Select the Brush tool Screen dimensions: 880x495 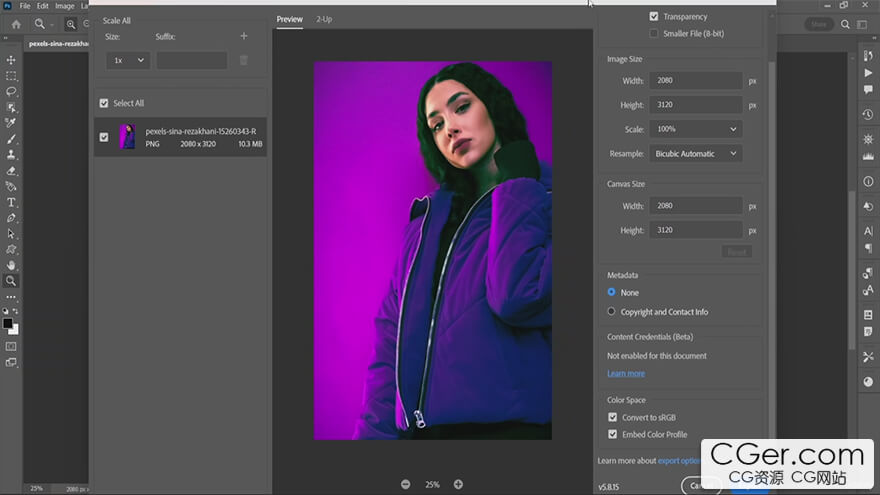pos(11,139)
